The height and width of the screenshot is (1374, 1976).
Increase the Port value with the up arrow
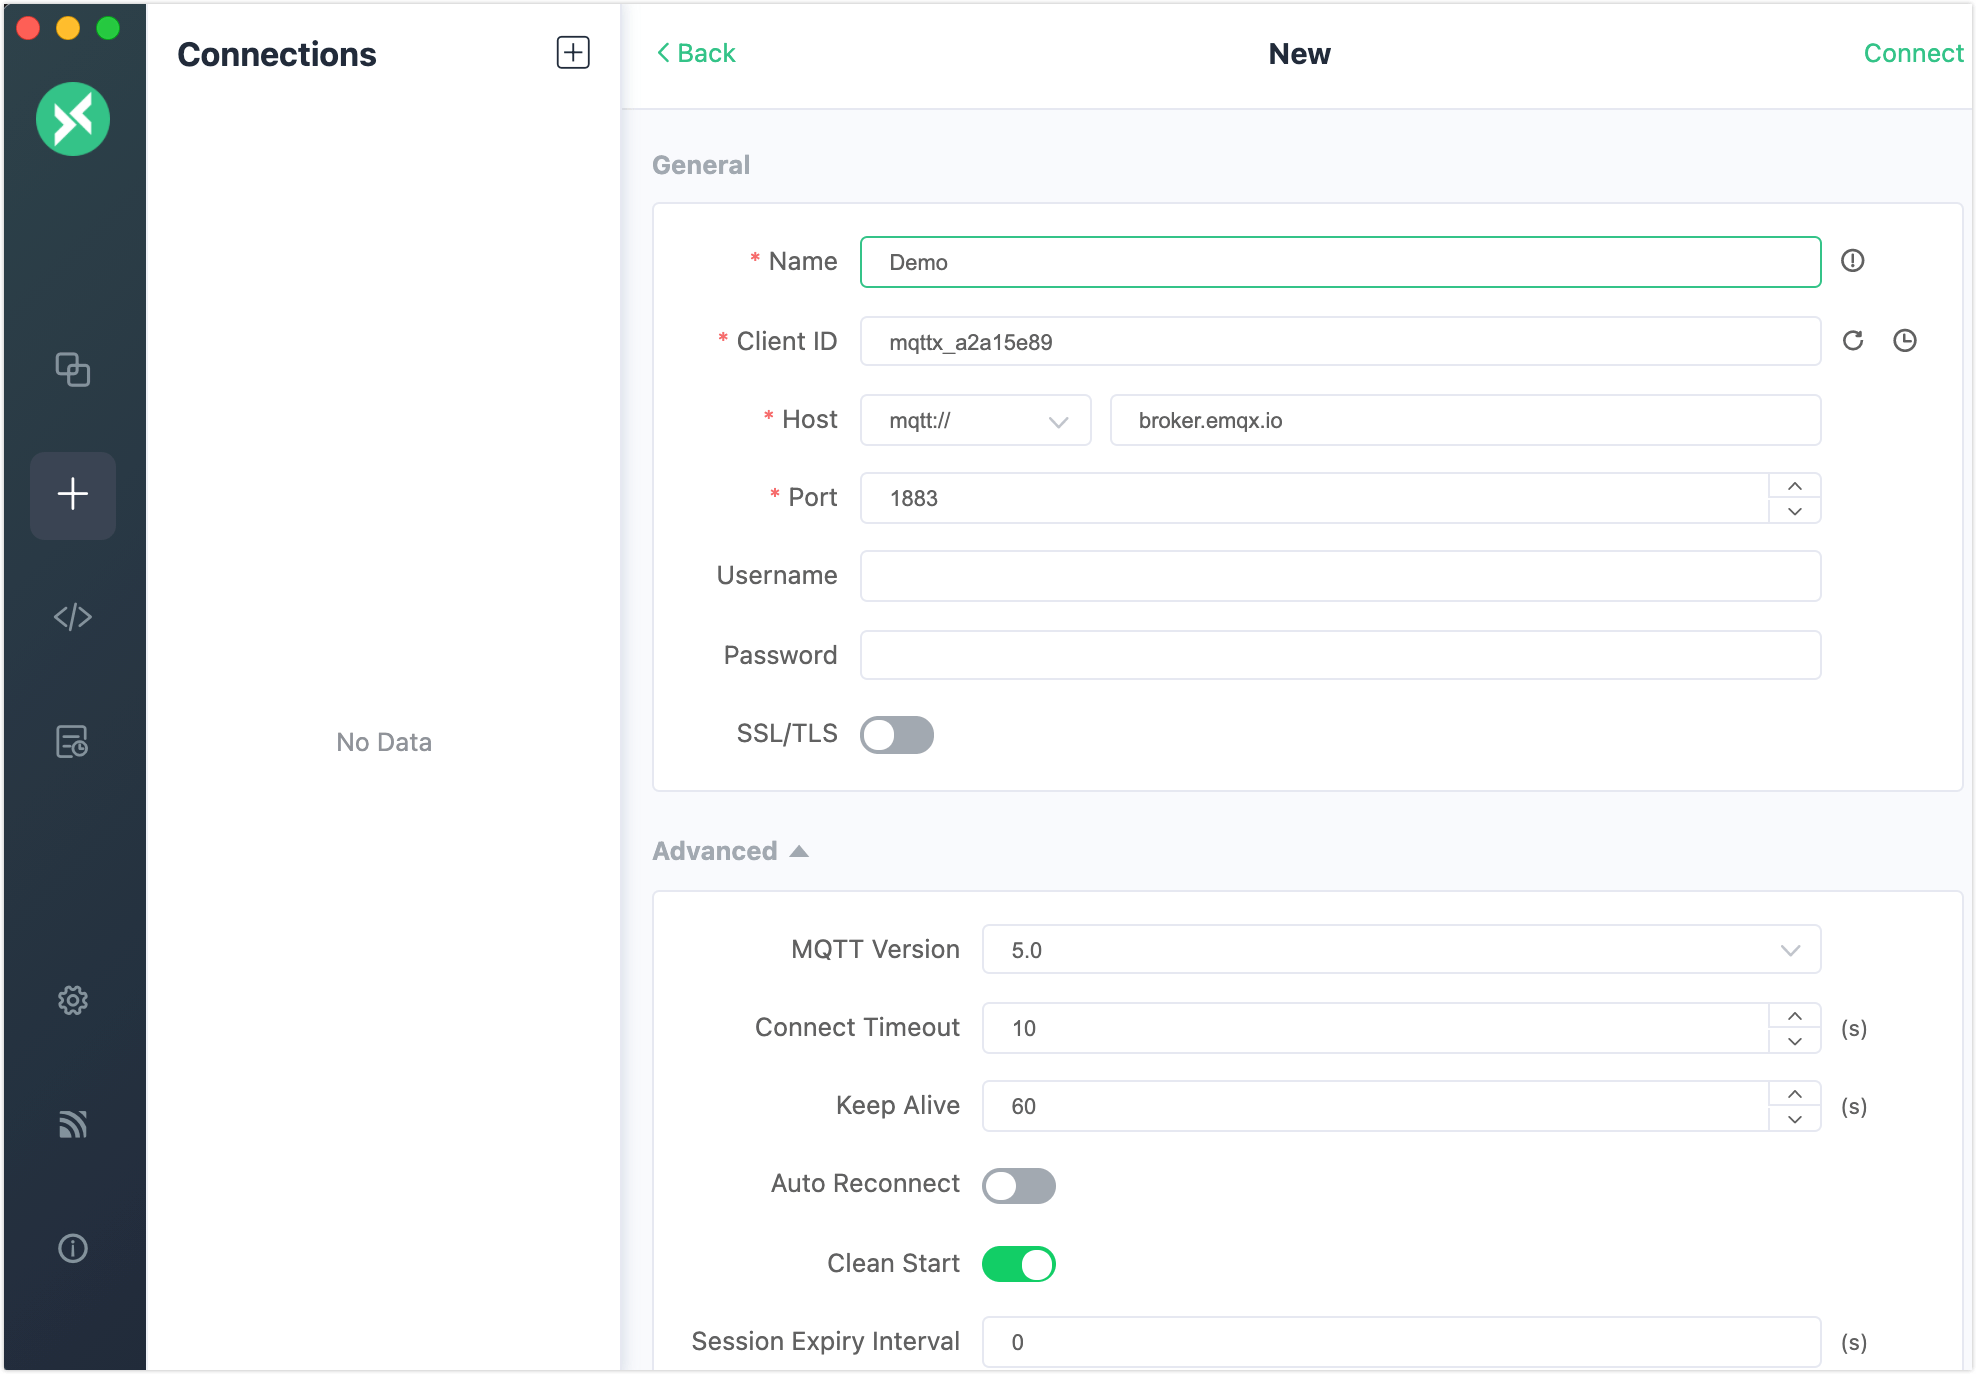click(x=1794, y=486)
